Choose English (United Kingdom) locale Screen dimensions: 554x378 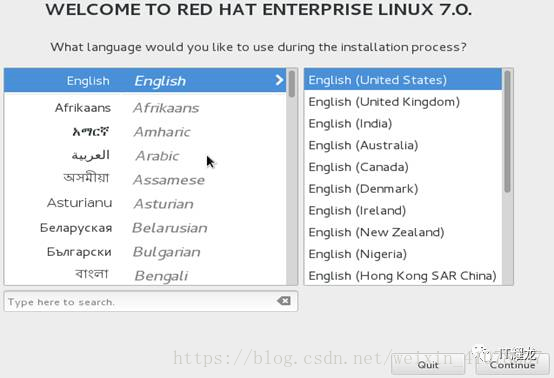click(403, 102)
